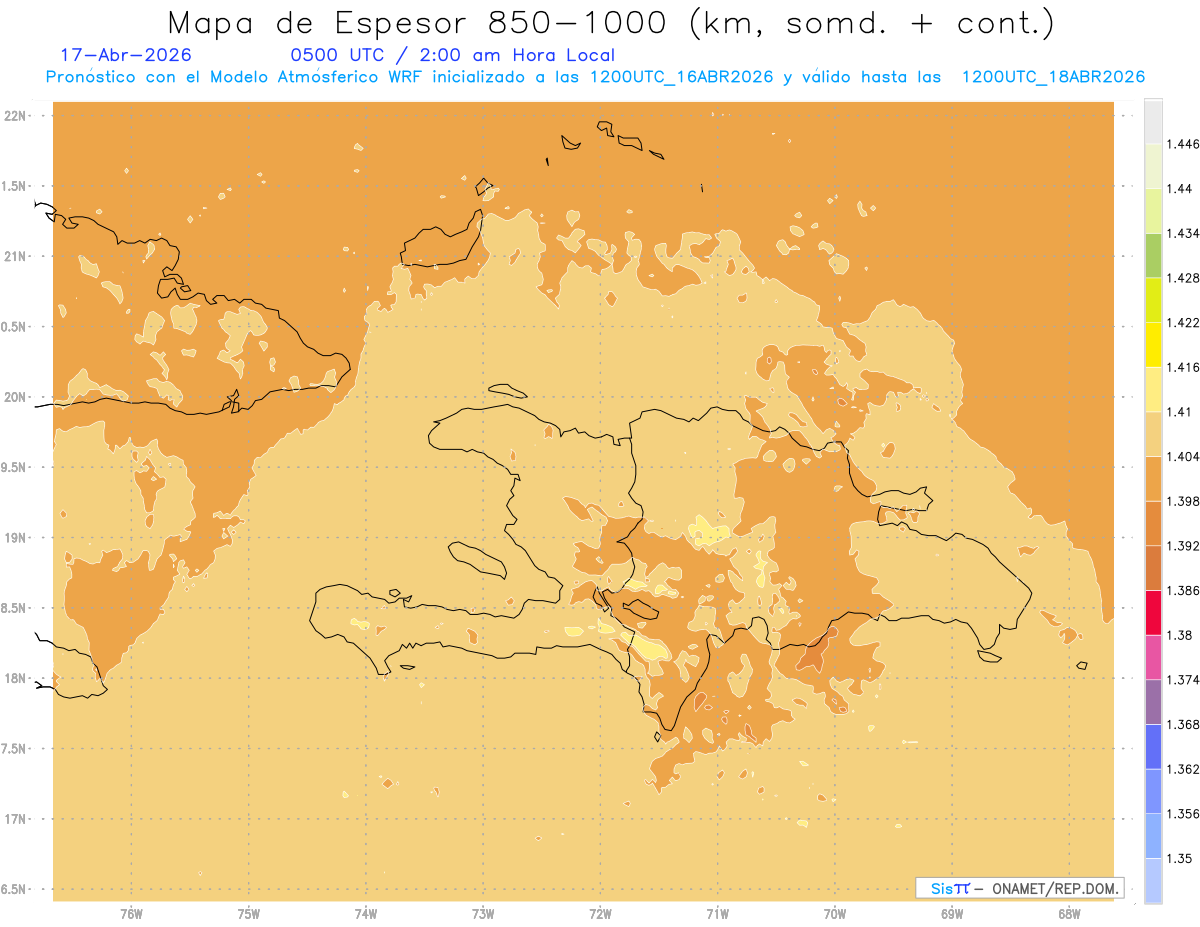The height and width of the screenshot is (927, 1200).
Task: Click the bright yellow legend swatch
Action: [x=1153, y=344]
